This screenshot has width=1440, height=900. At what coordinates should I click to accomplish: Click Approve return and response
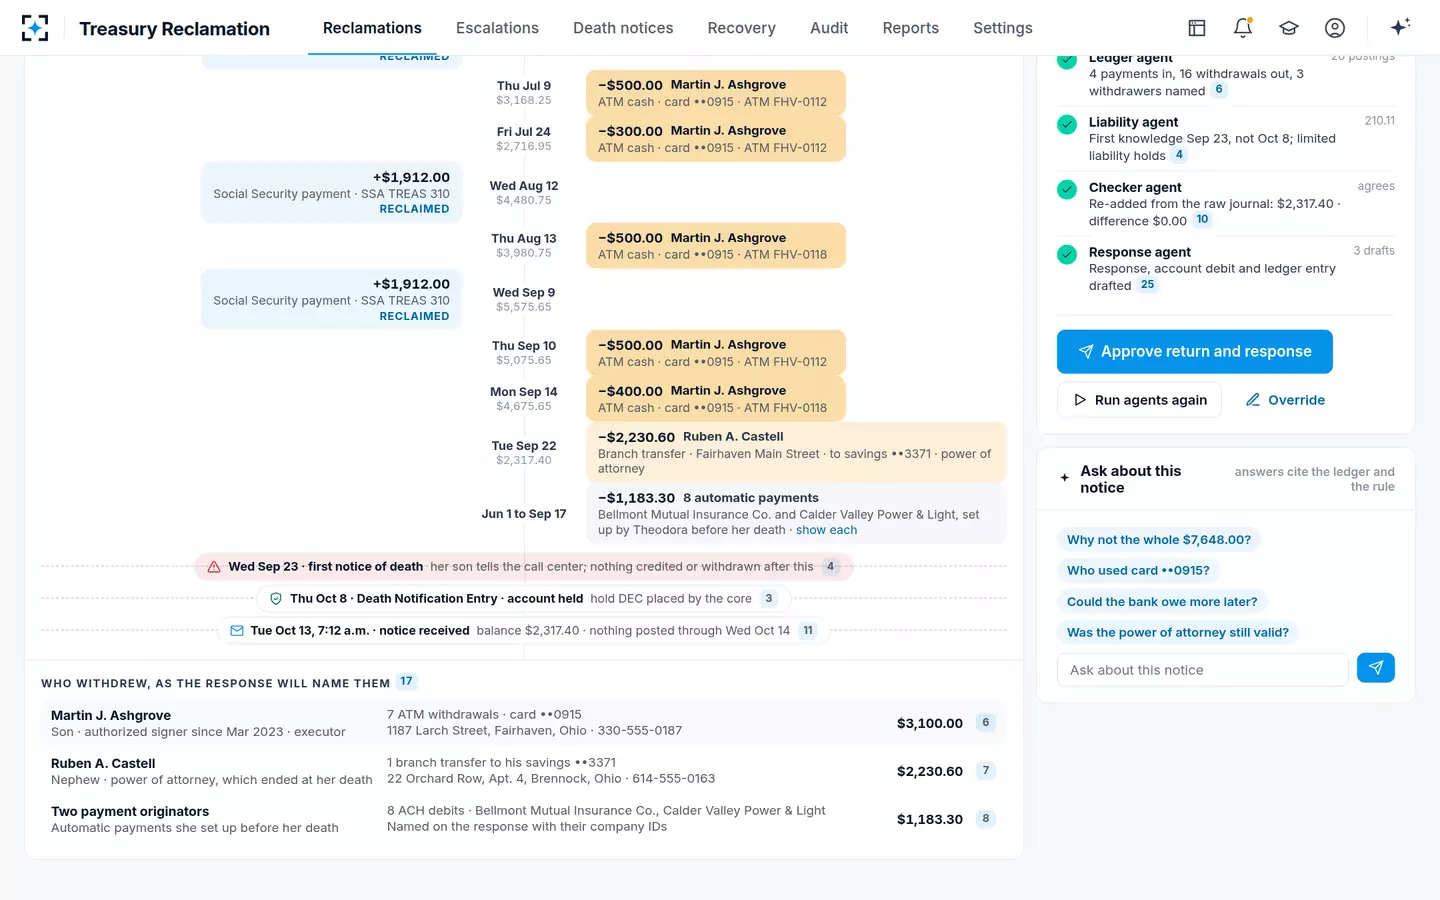click(x=1194, y=352)
